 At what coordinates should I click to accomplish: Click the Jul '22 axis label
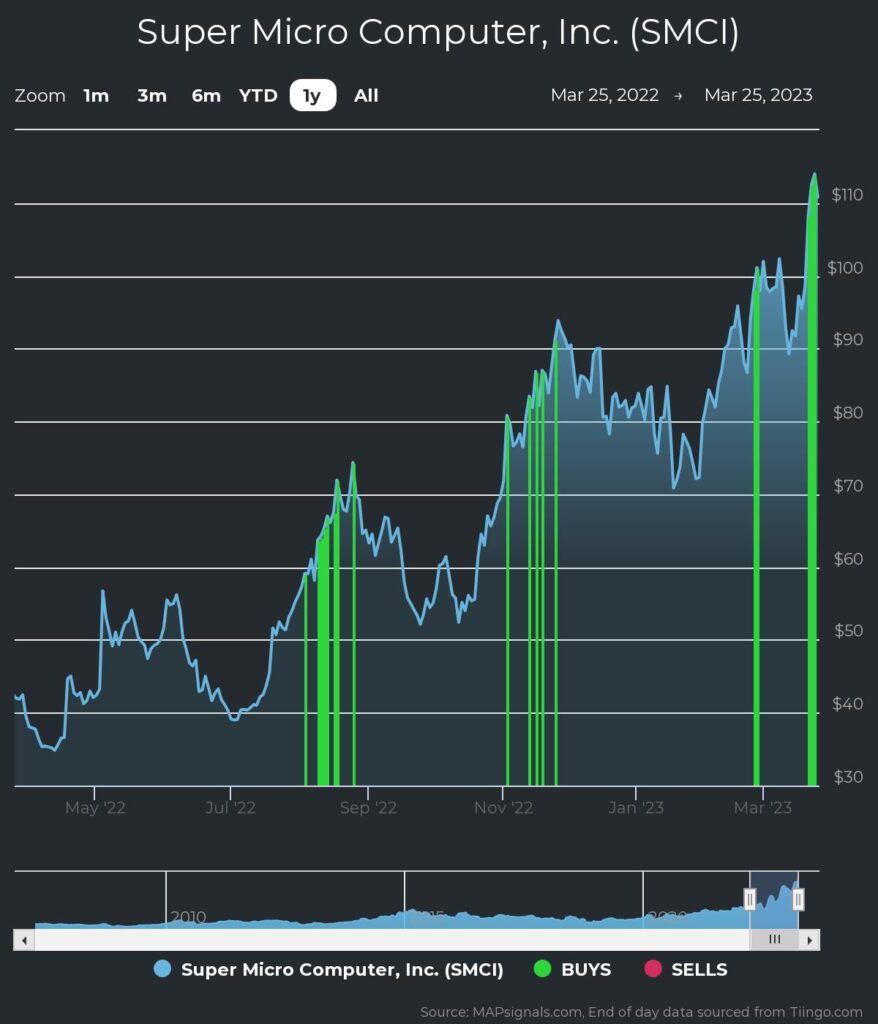(x=230, y=808)
